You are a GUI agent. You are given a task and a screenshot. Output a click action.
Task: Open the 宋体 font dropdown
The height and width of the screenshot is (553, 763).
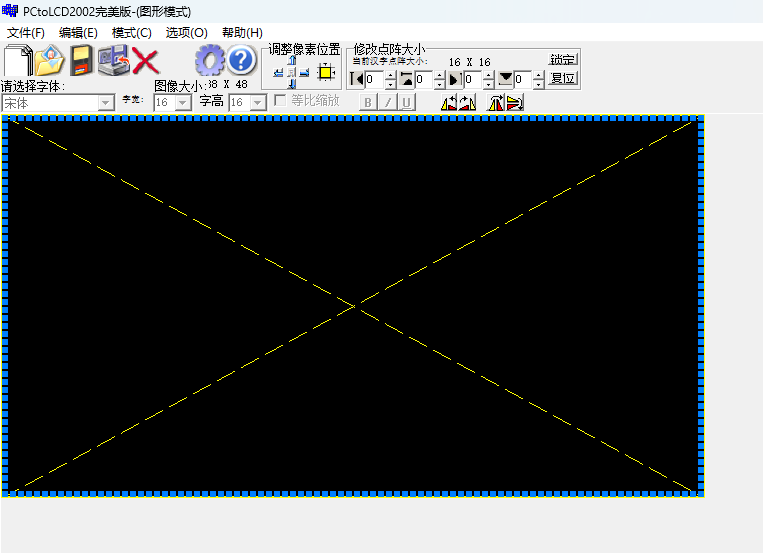click(105, 103)
